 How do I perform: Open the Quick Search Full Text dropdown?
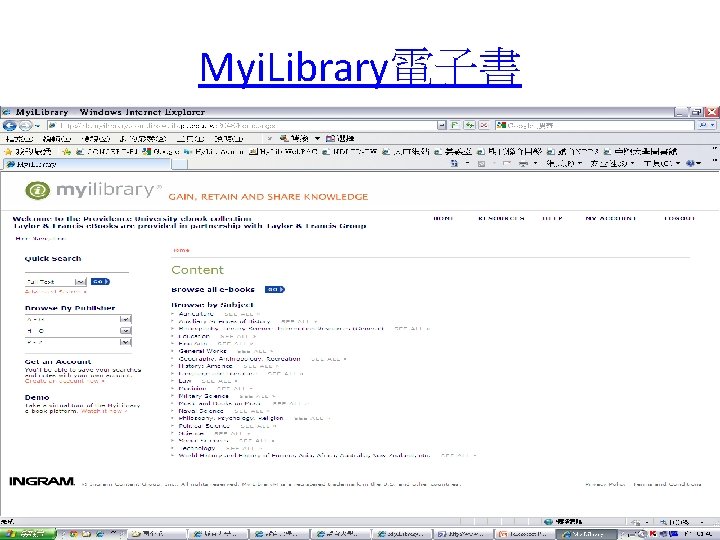56,281
